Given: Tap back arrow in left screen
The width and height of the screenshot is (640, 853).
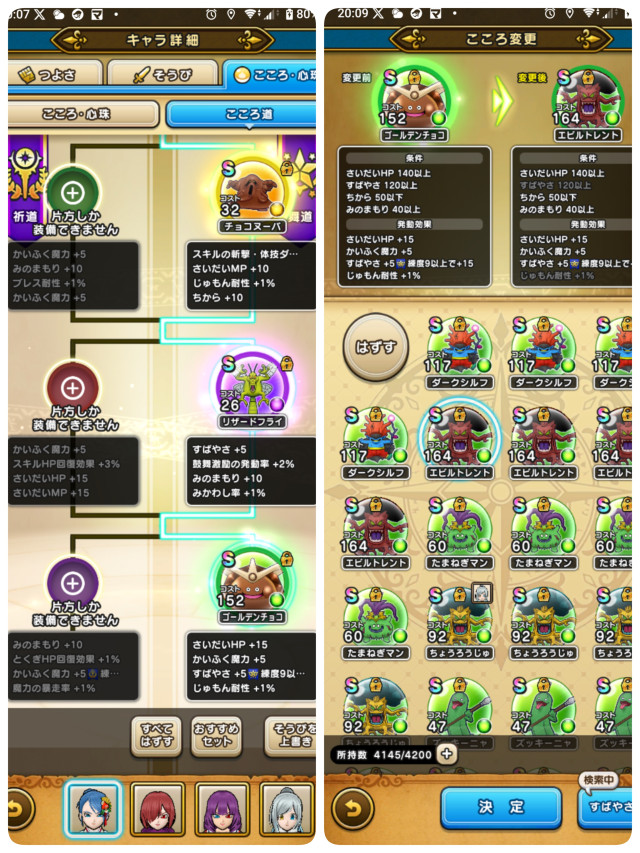Looking at the screenshot, I should (19, 809).
